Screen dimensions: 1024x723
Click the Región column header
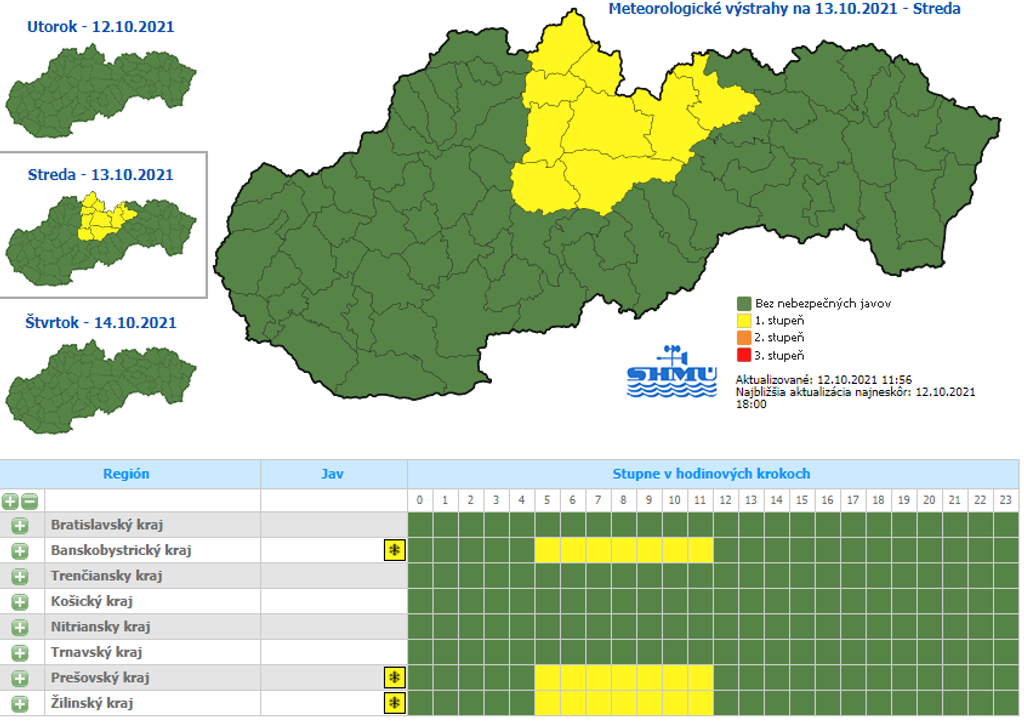tap(126, 474)
